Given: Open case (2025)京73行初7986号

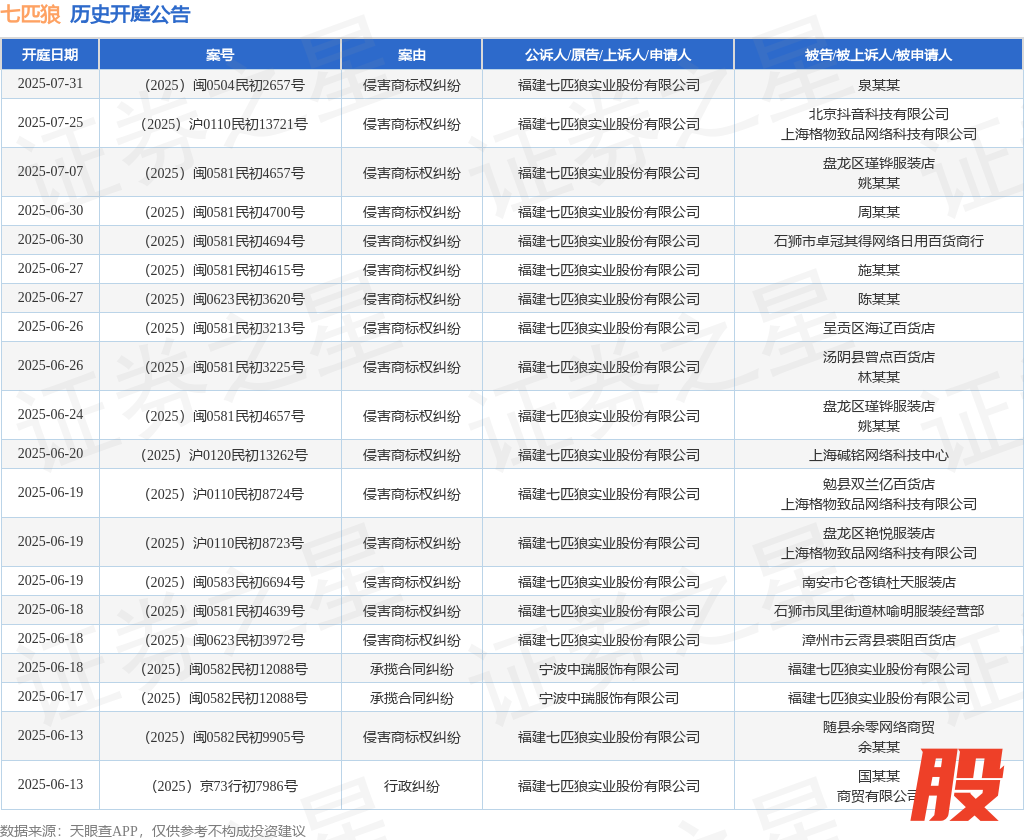Looking at the screenshot, I should tap(220, 786).
